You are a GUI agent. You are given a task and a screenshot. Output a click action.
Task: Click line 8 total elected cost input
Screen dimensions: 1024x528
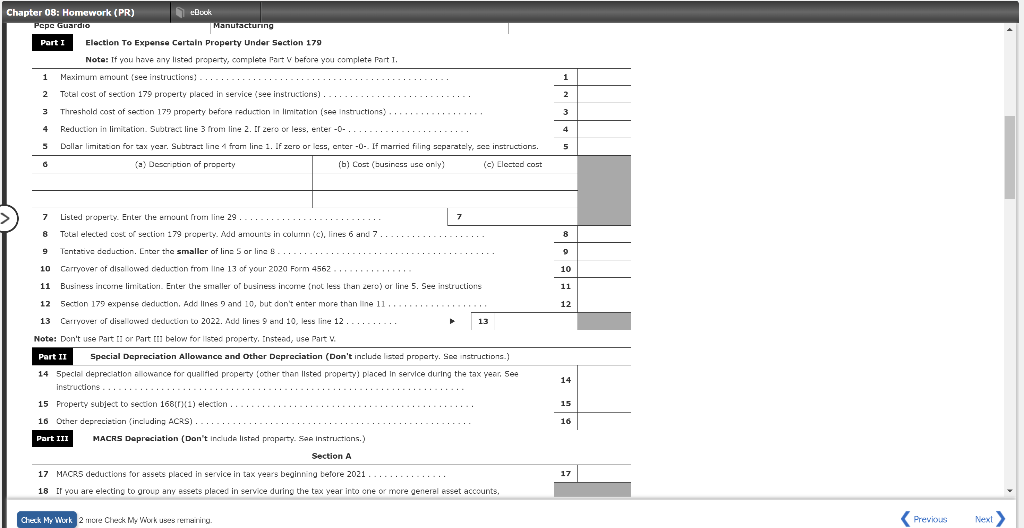coord(604,234)
